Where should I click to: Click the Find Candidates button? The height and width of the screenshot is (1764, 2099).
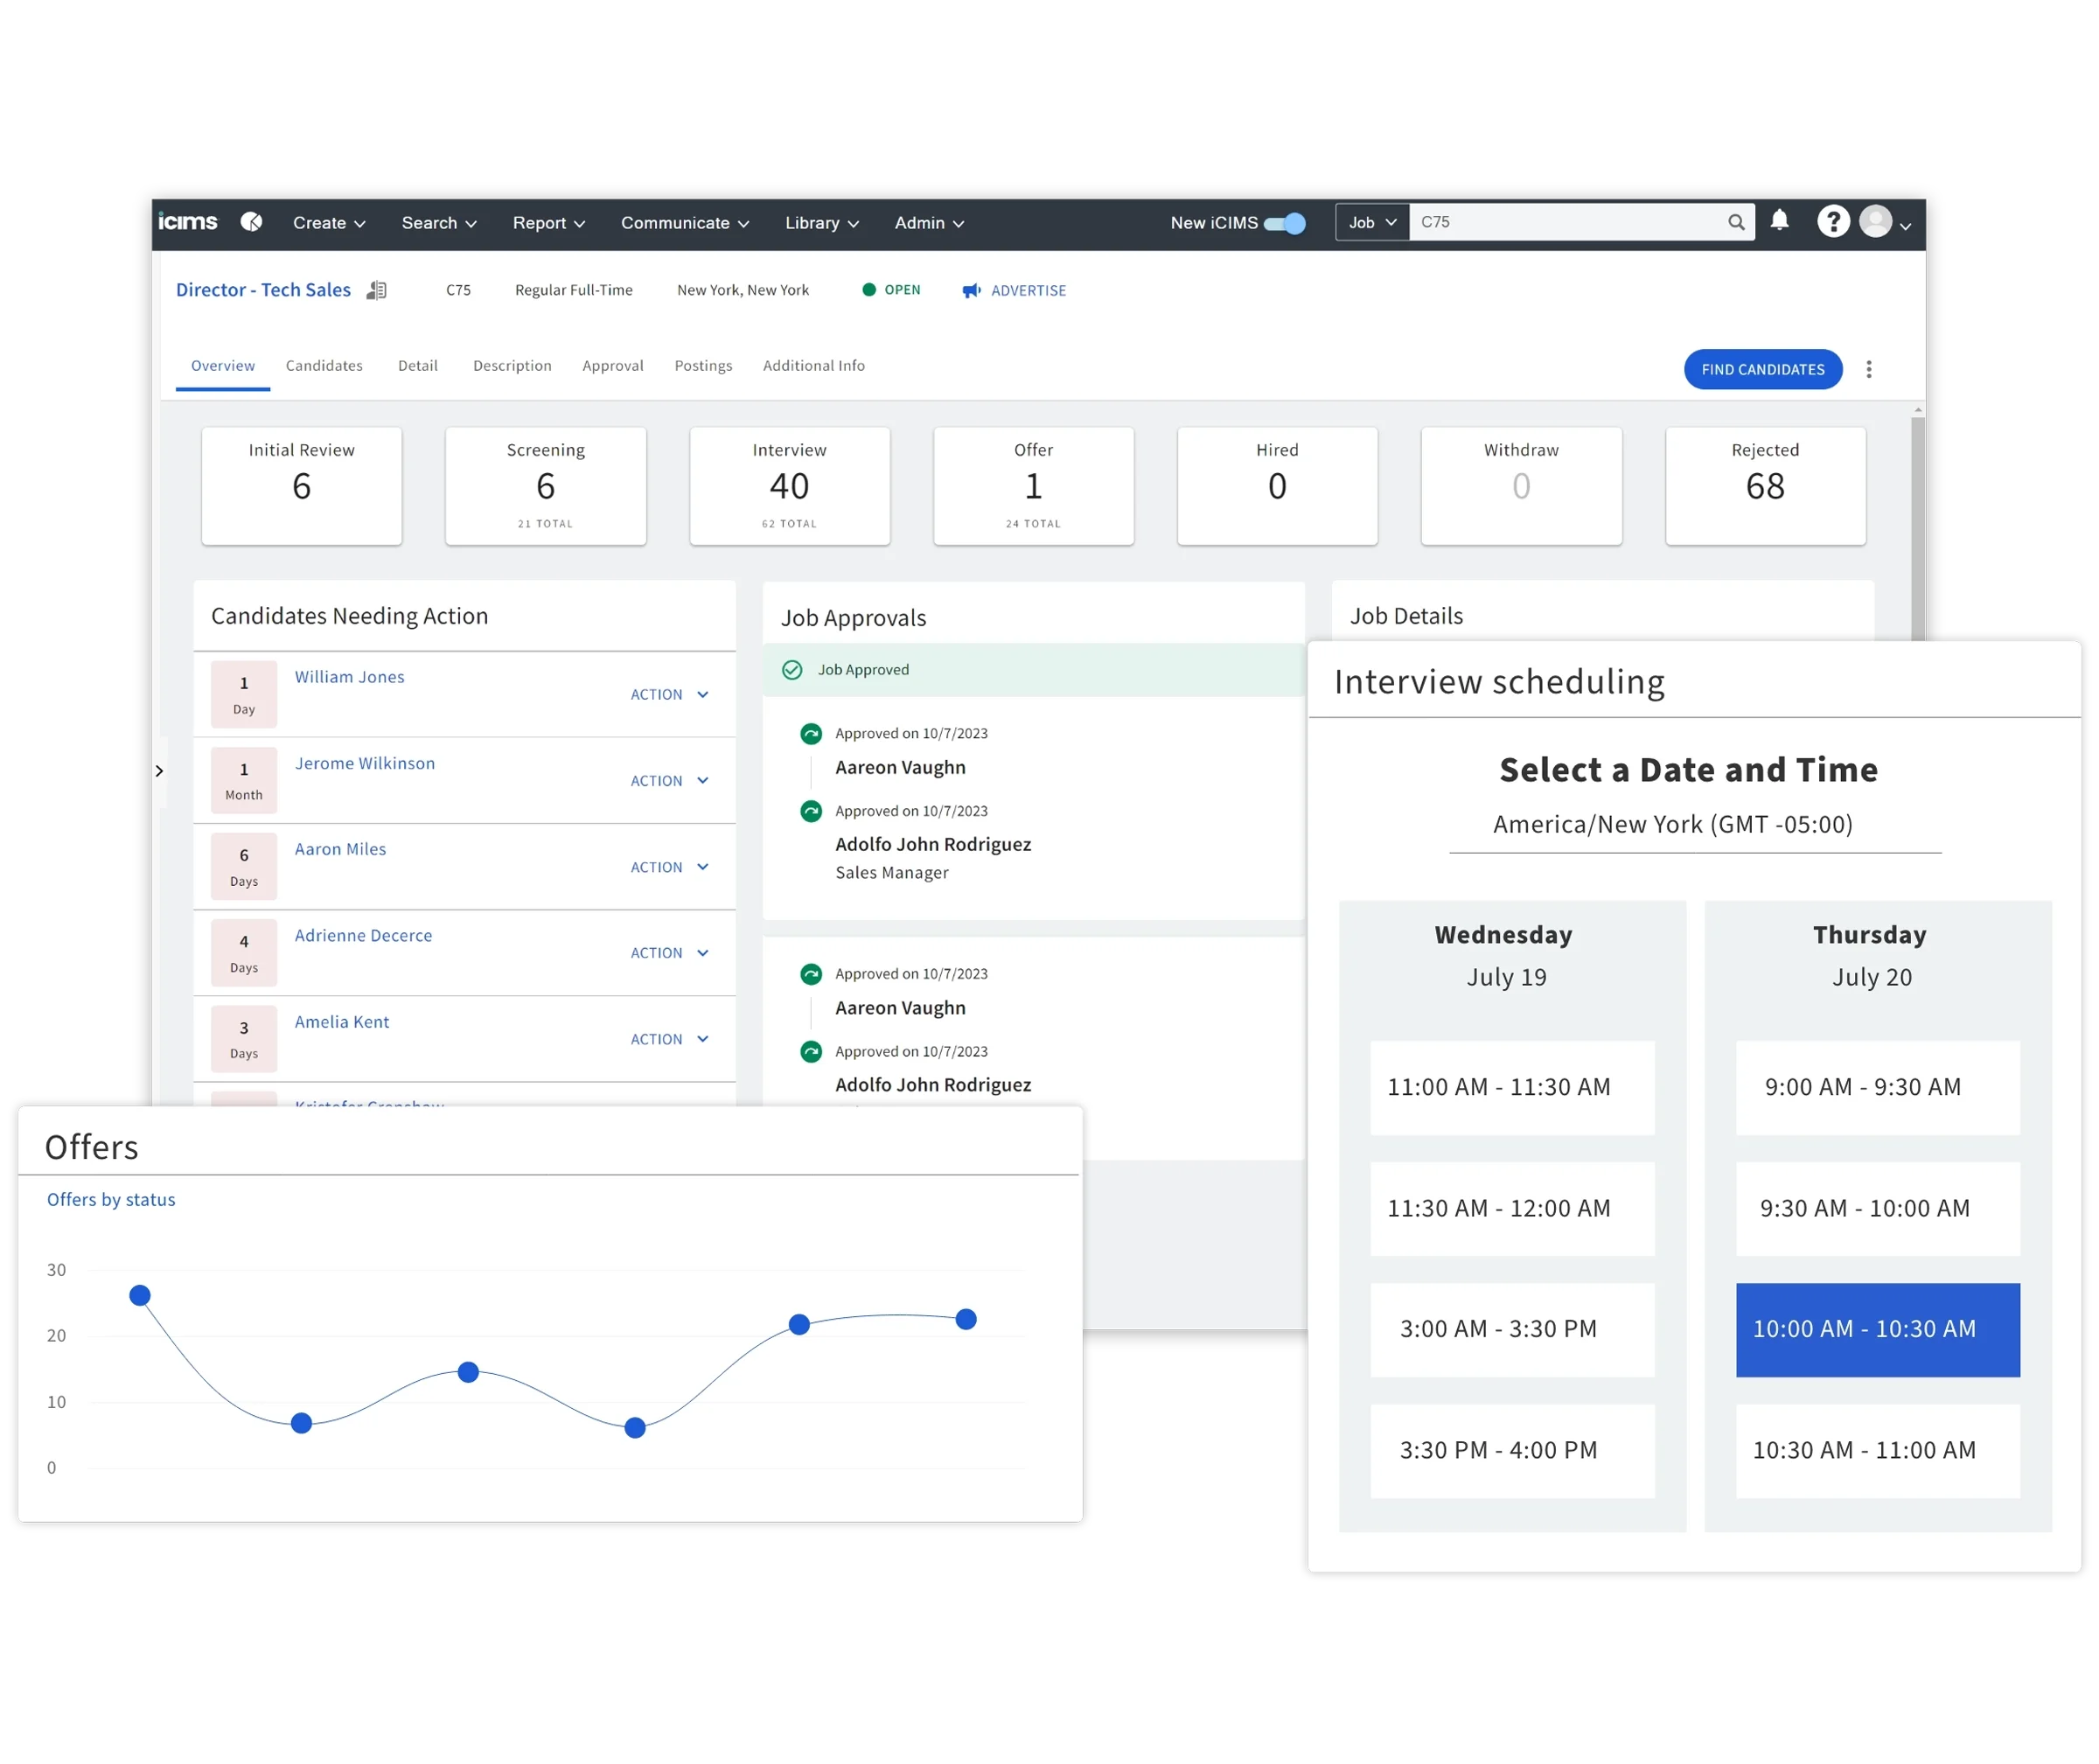1762,370
